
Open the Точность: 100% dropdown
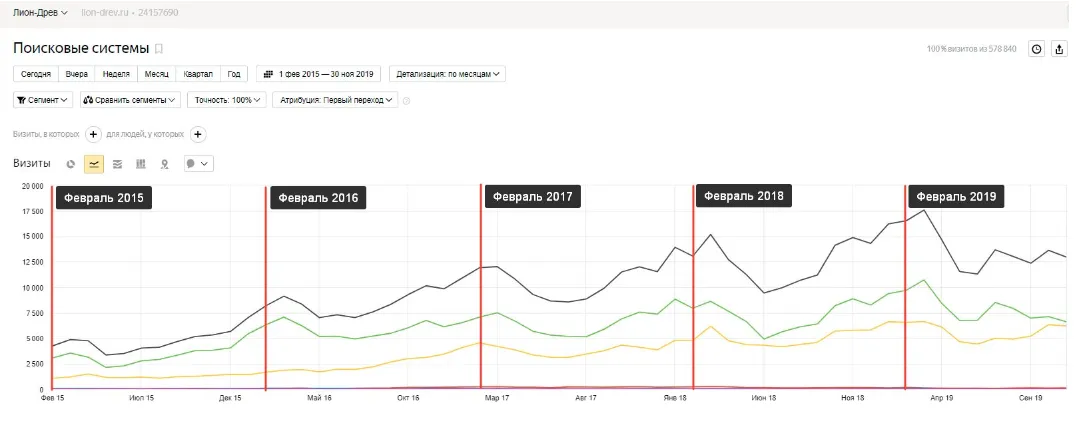pos(227,100)
